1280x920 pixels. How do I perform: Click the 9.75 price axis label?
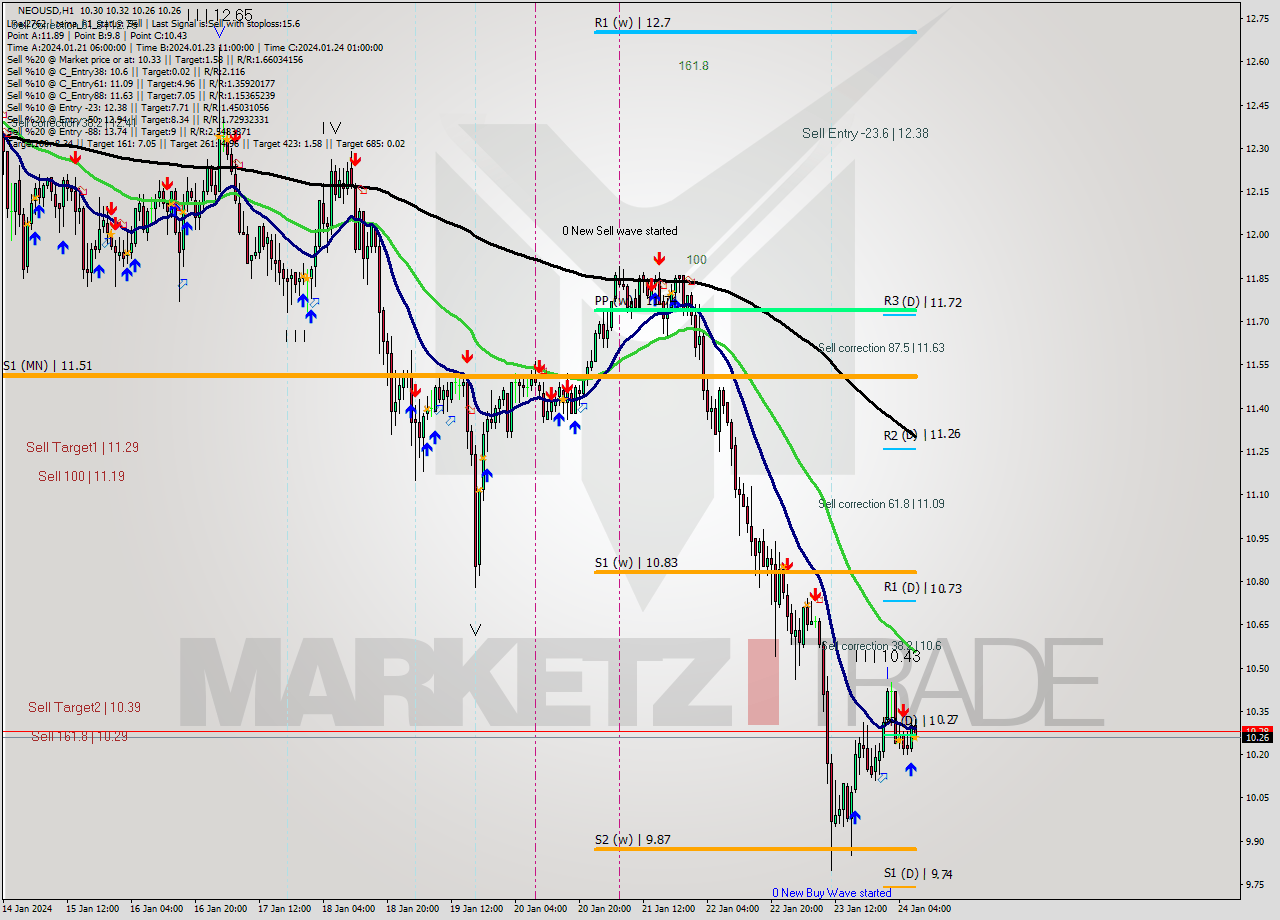1257,884
